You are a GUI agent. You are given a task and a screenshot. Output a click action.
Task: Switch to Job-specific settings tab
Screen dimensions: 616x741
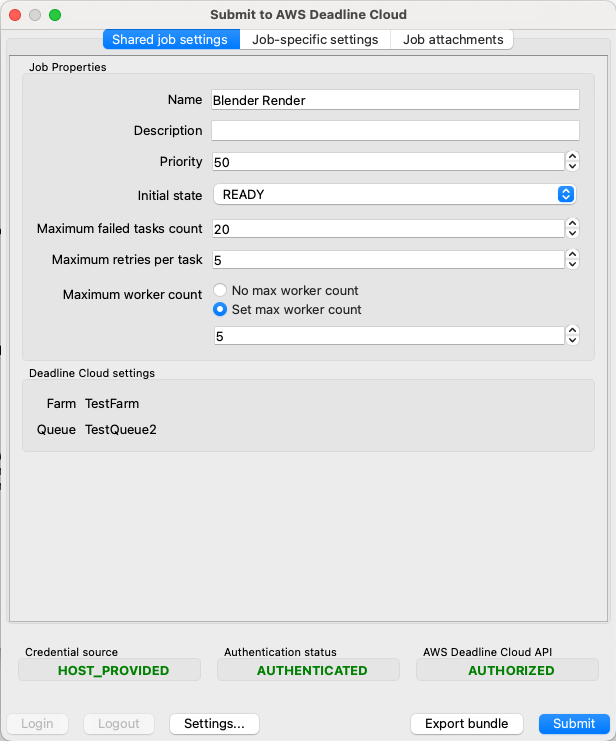coord(315,40)
